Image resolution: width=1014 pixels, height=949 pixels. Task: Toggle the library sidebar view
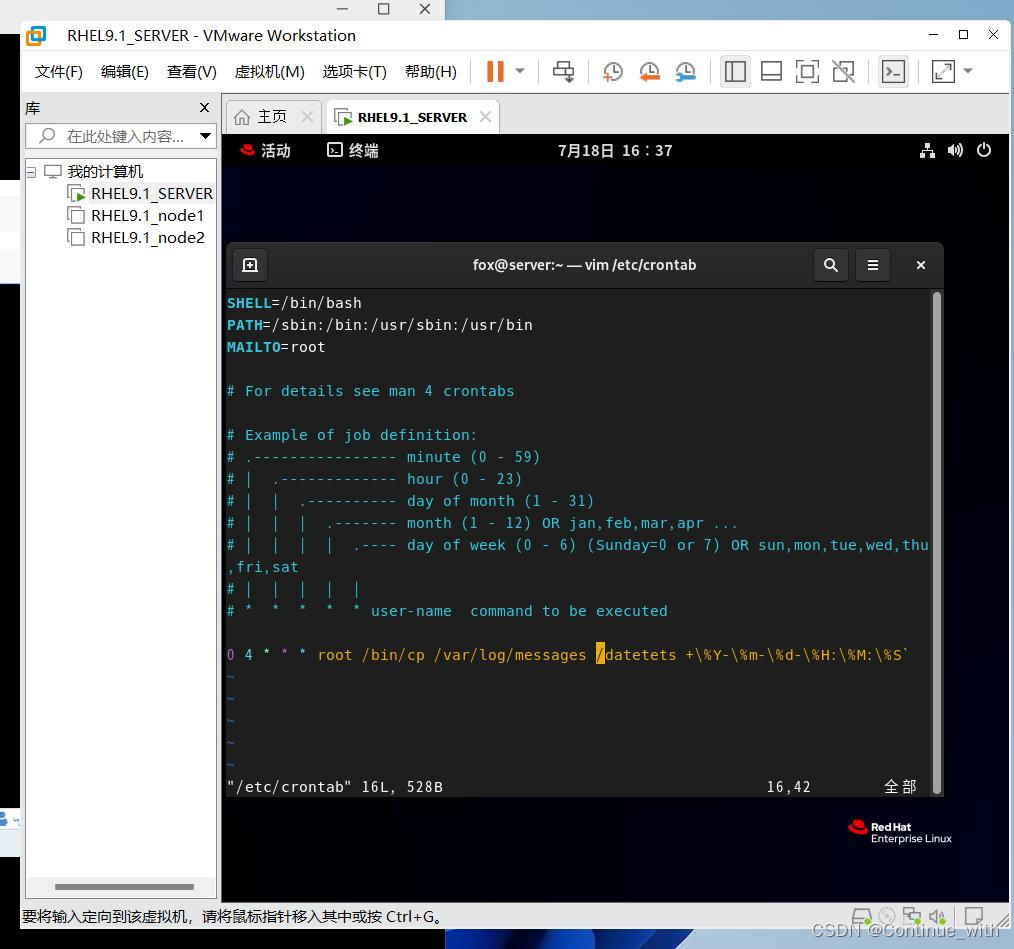coord(735,71)
